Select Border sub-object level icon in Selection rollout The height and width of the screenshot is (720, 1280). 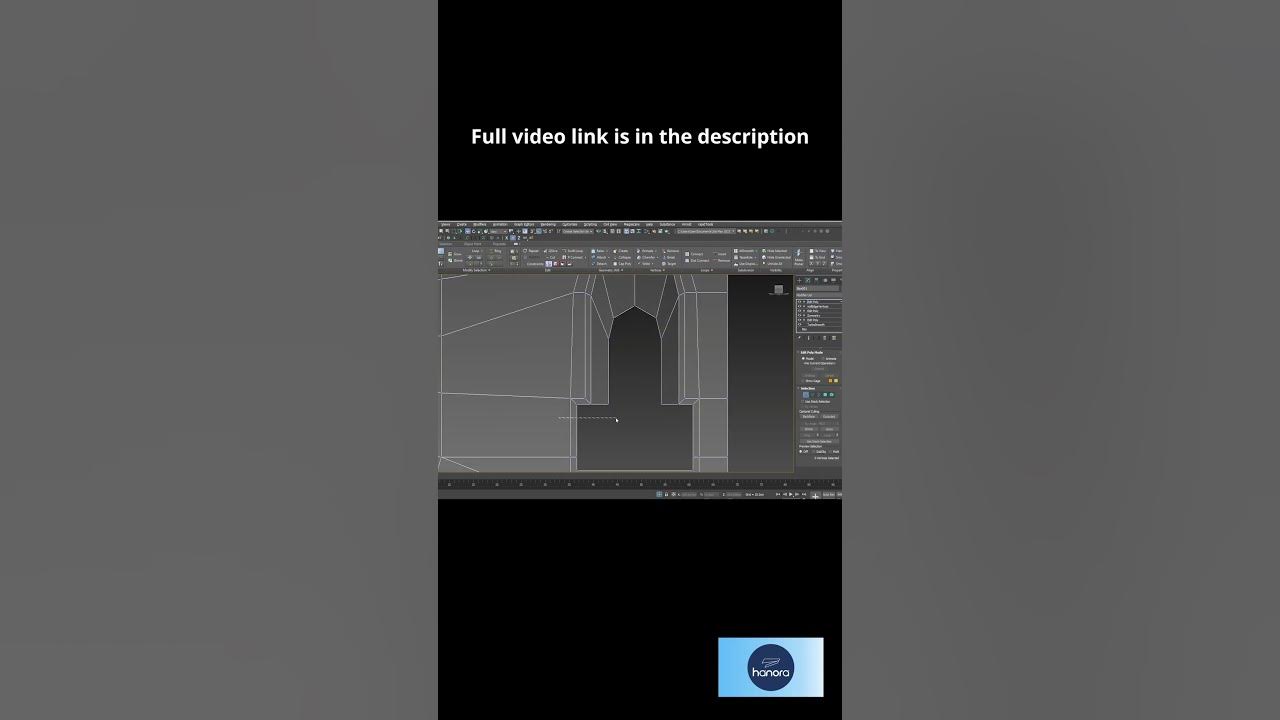818,395
